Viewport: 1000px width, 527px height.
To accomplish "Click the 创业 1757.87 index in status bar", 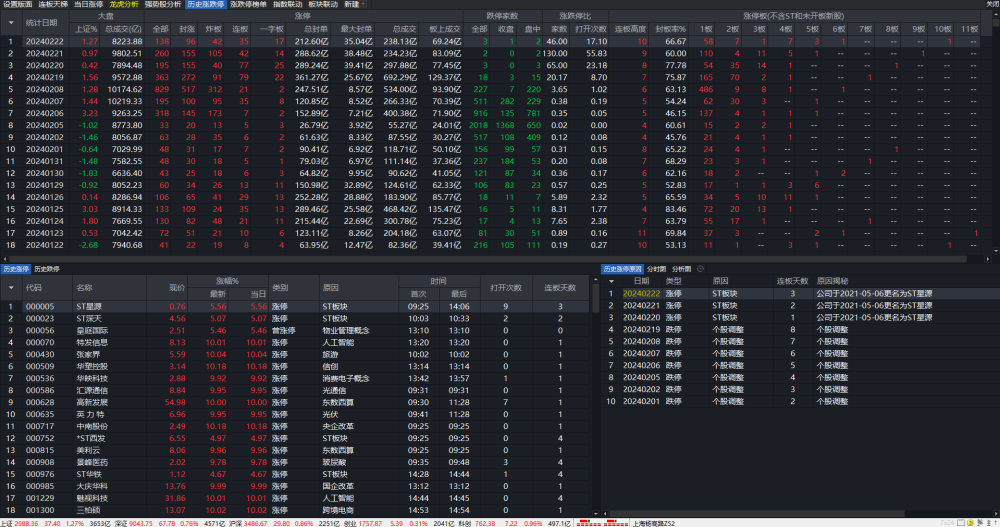I will 362,523.
